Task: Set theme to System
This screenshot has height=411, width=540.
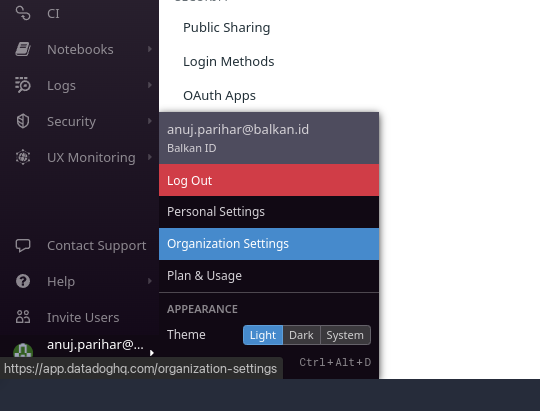Action: 345,335
